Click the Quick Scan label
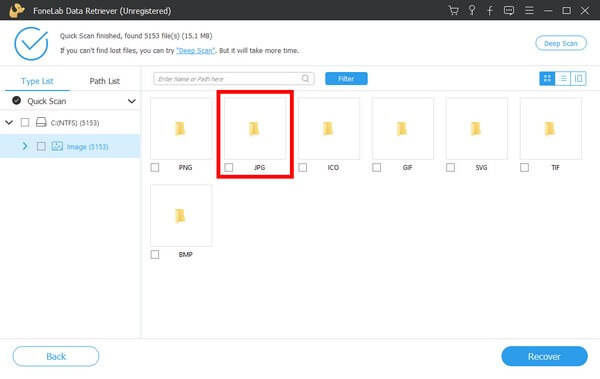 point(47,101)
